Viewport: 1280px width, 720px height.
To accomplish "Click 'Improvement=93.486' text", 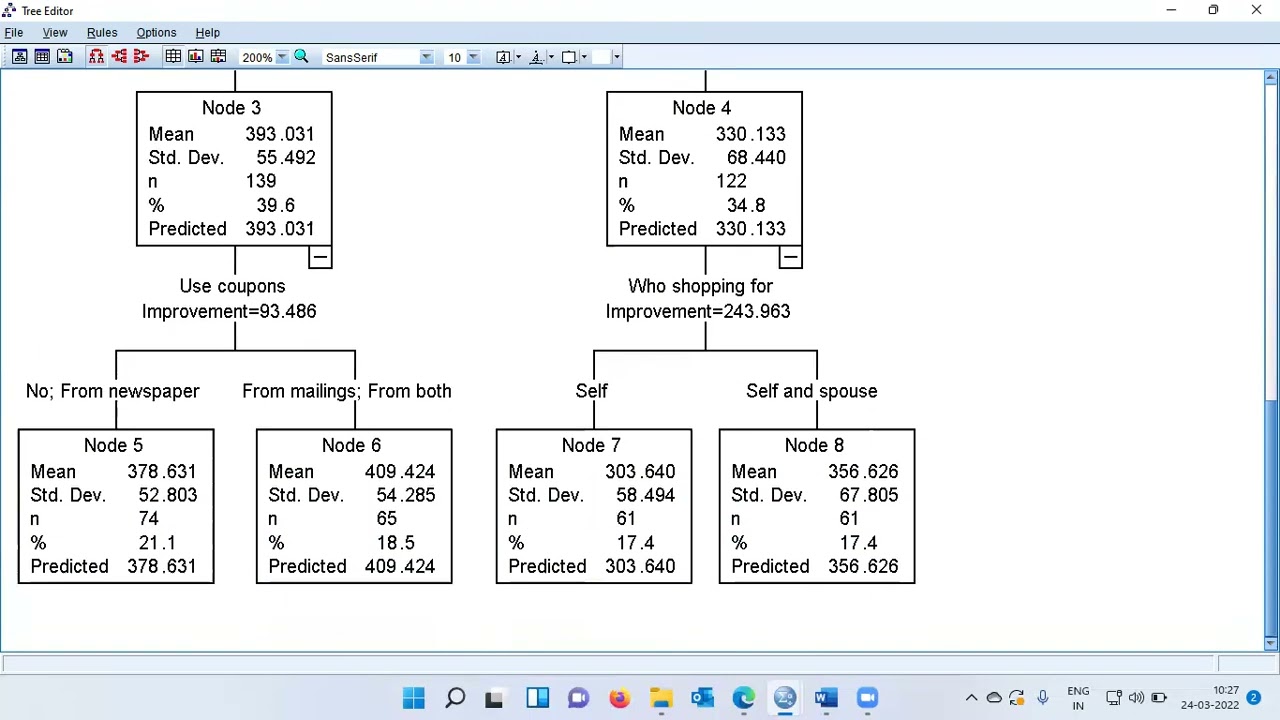I will [x=229, y=311].
